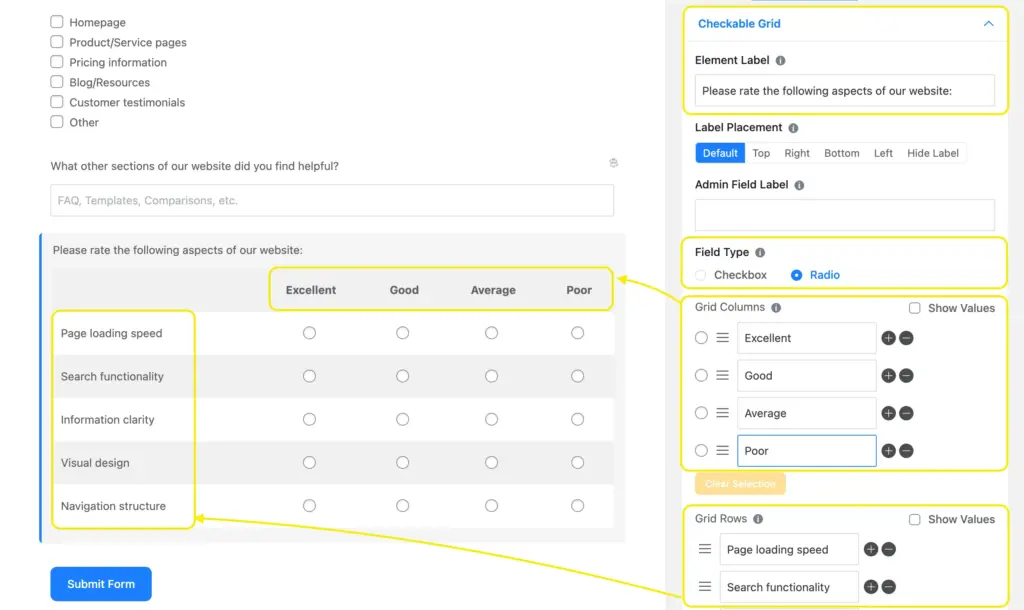Remove Search functionality row with minus icon
Image resolution: width=1024 pixels, height=610 pixels.
point(888,587)
